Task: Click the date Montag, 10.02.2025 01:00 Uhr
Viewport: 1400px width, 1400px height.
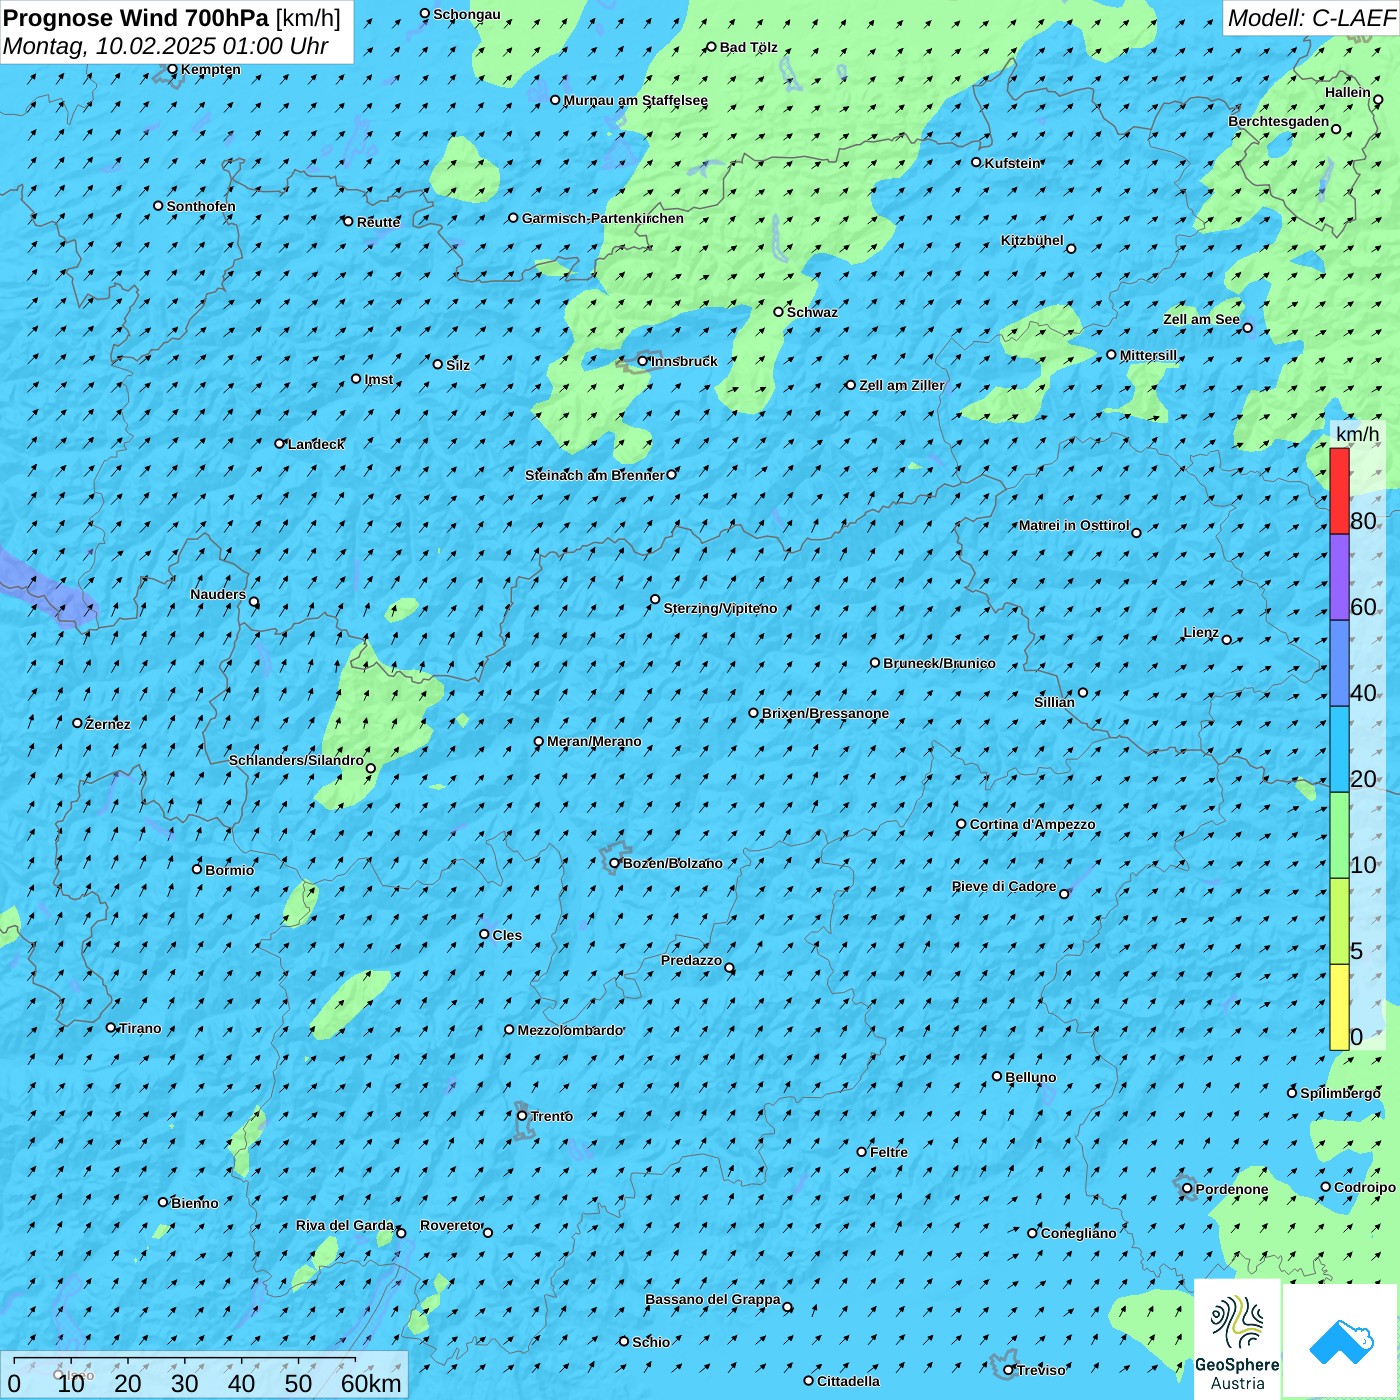Action: tap(166, 46)
